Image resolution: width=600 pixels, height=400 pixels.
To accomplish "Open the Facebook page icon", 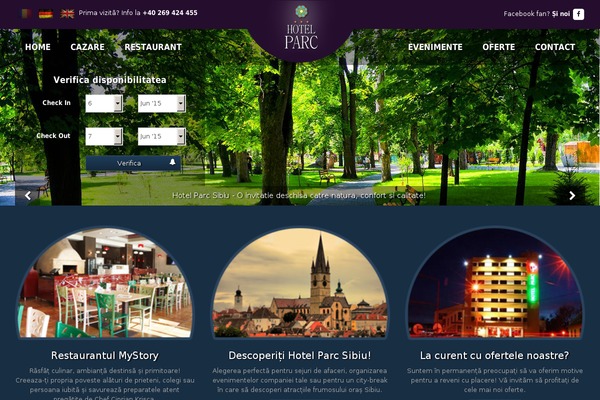I will (578, 14).
